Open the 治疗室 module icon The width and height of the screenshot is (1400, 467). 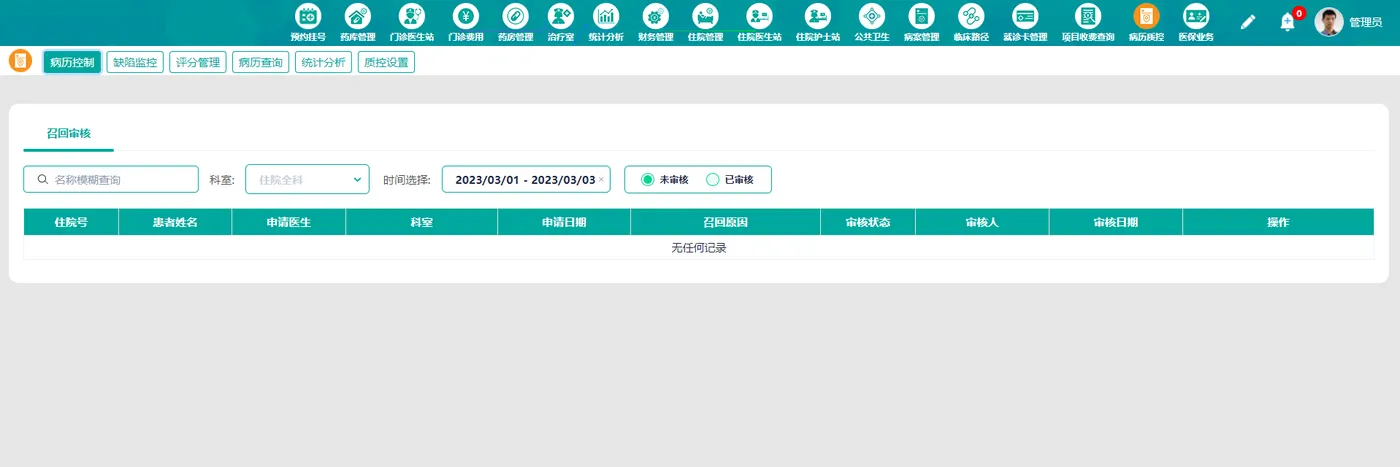coord(560,16)
